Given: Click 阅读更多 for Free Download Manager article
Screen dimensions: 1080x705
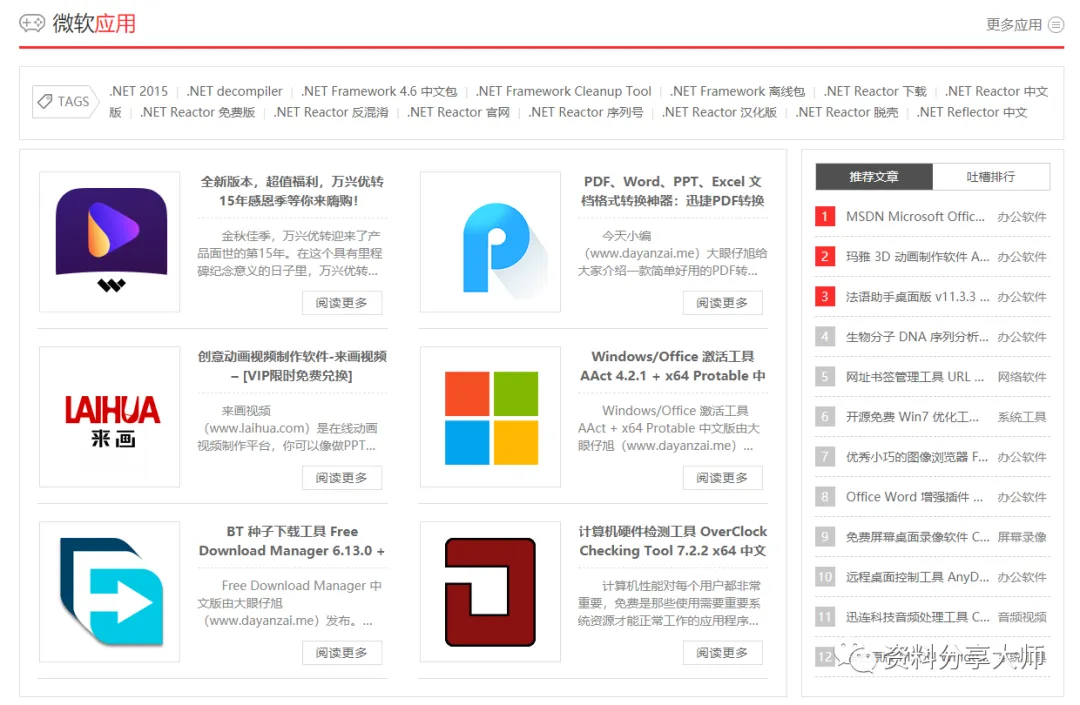Looking at the screenshot, I should pyautogui.click(x=342, y=653).
